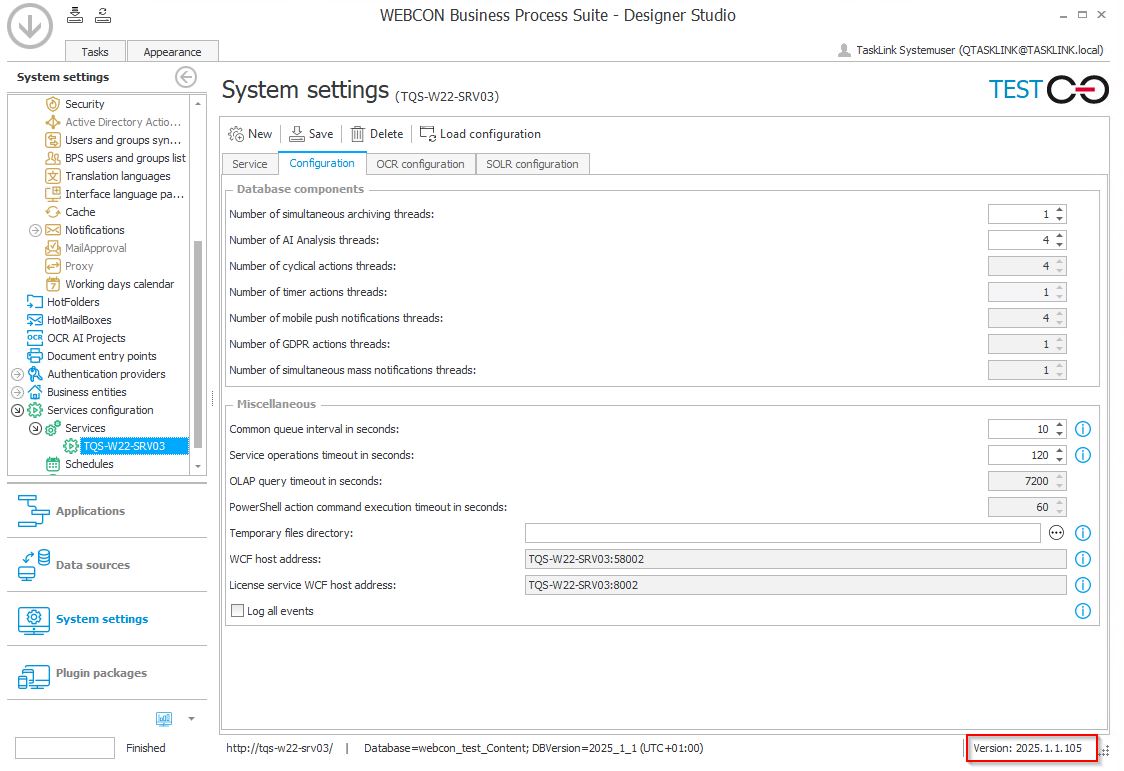
Task: Open the Tasks ribbon tab
Action: click(95, 52)
